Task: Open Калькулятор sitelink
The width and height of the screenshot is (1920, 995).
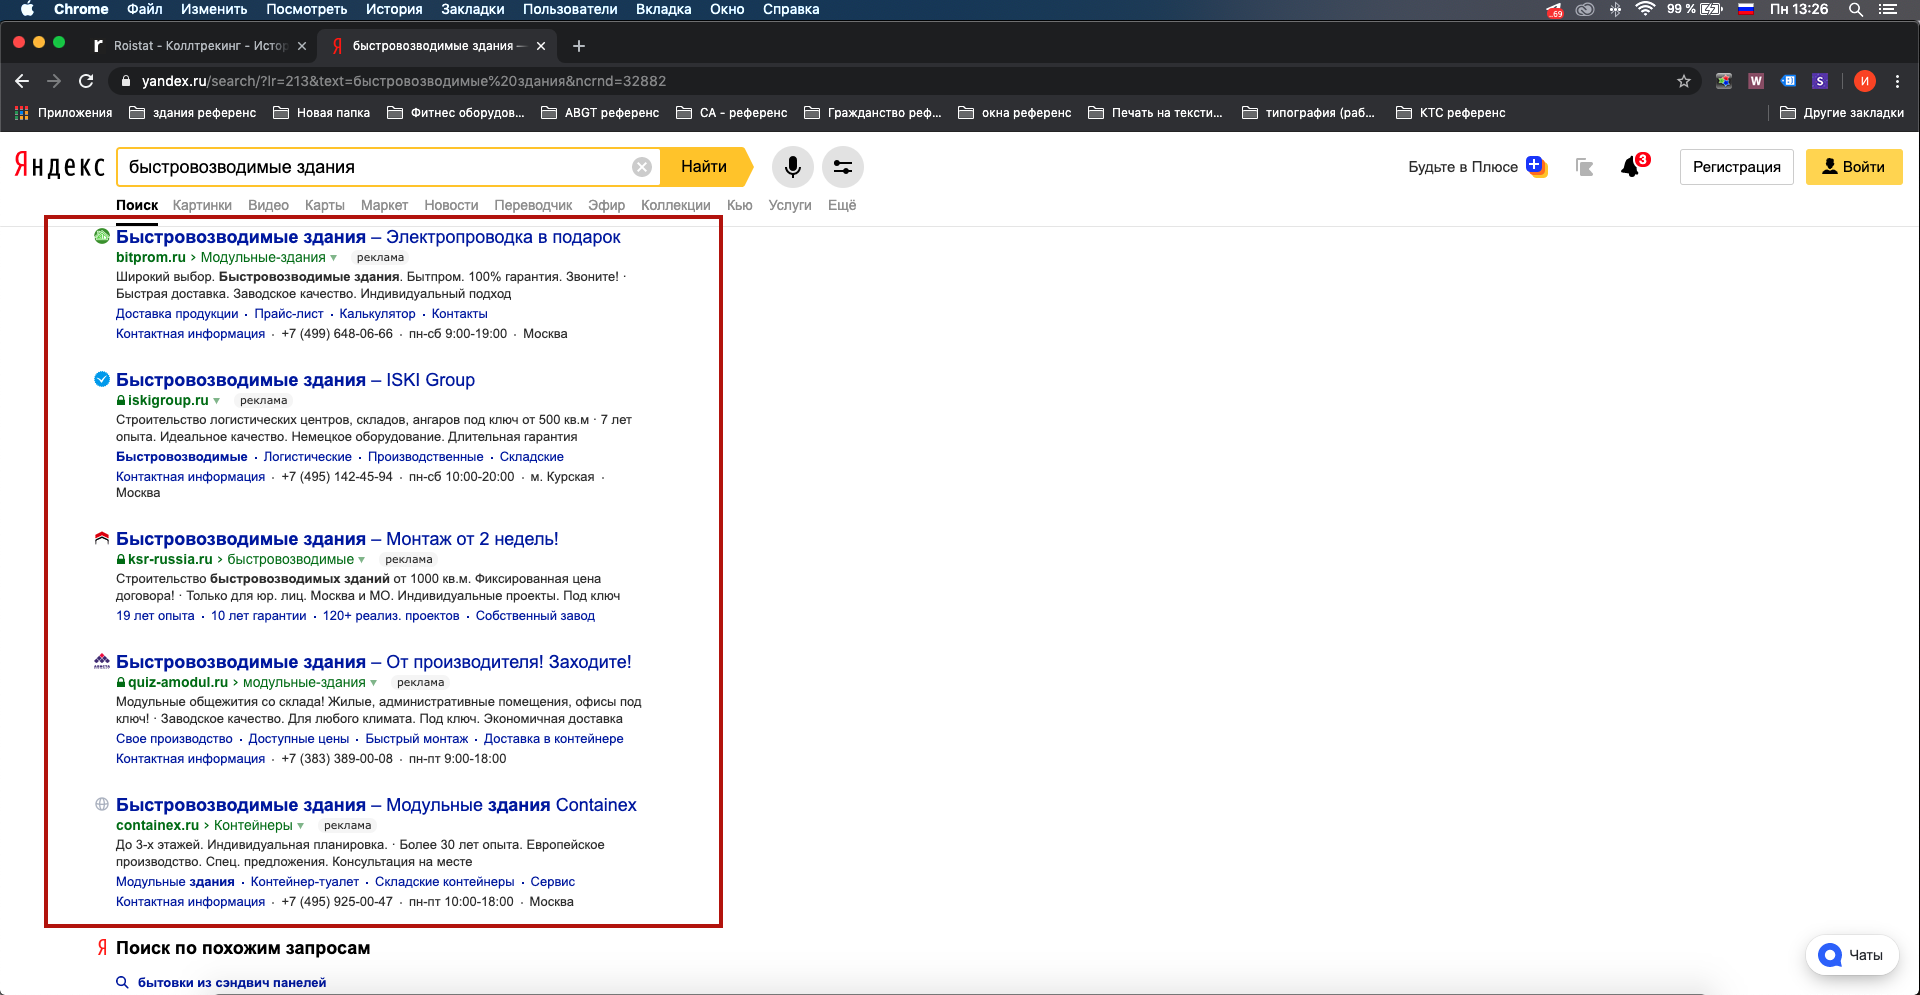Action: (x=377, y=314)
